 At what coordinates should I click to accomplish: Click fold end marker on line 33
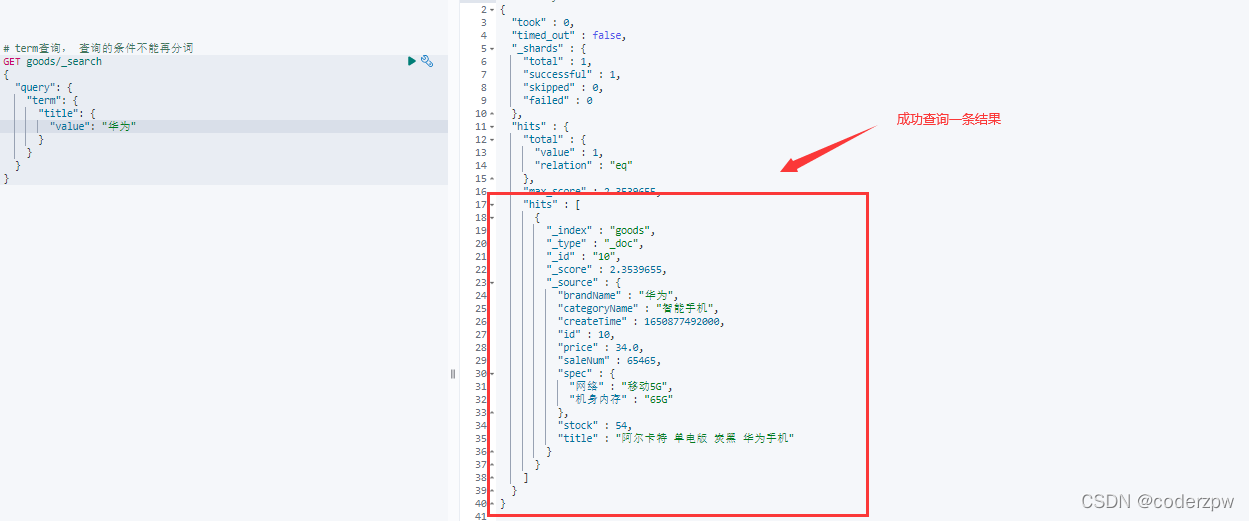tap(491, 412)
